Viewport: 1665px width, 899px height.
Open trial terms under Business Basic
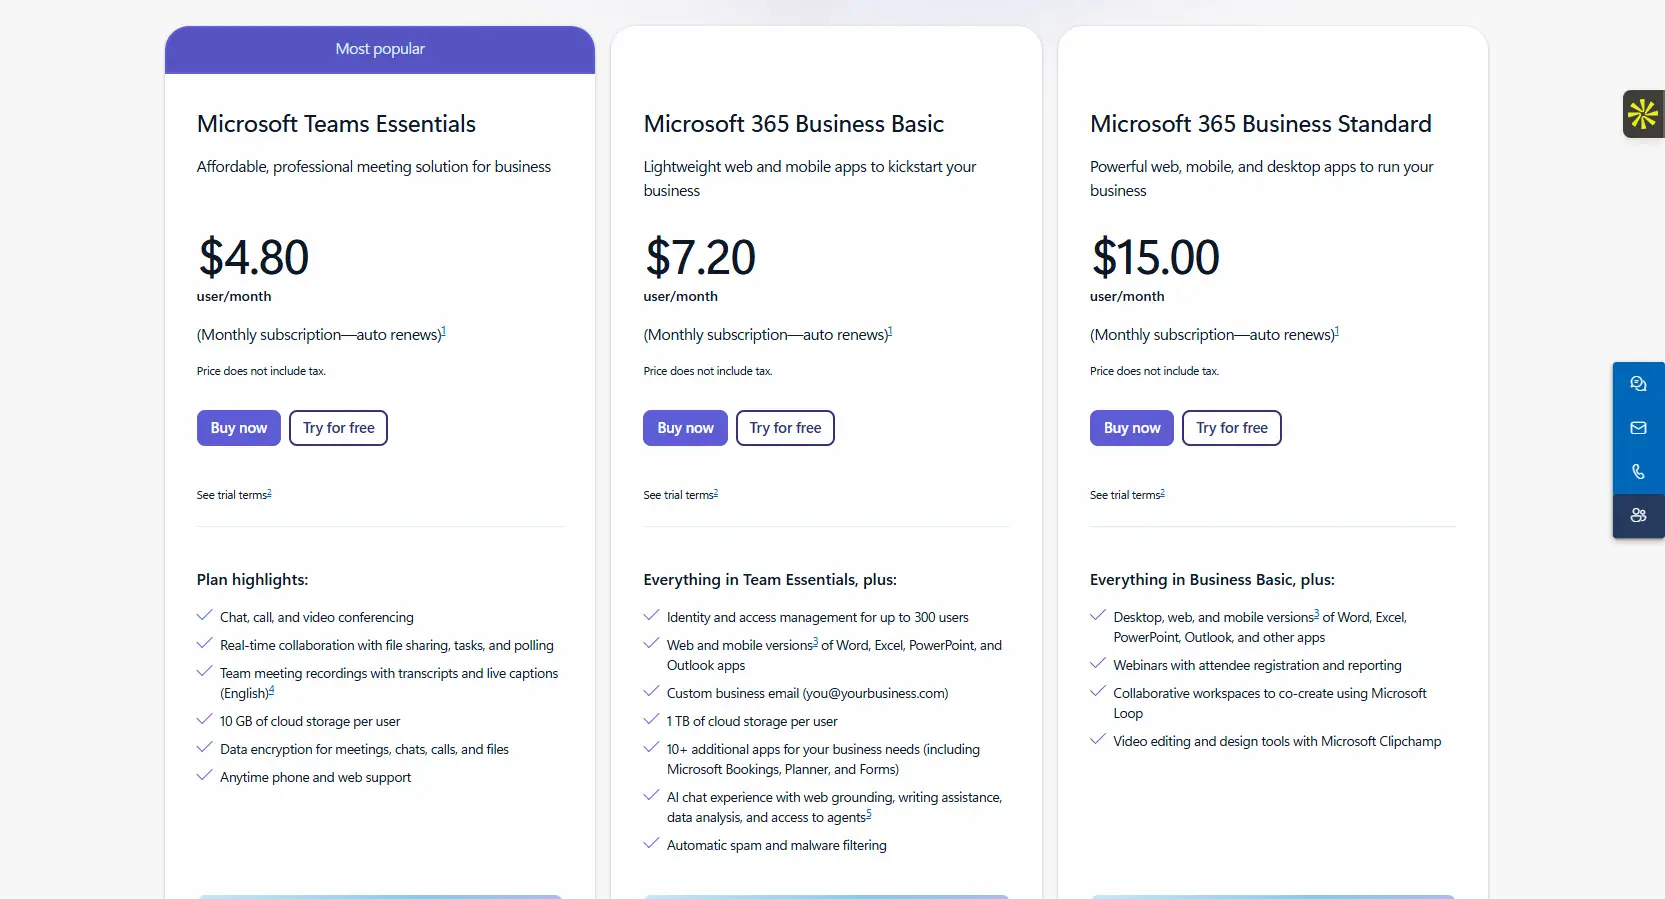[679, 494]
